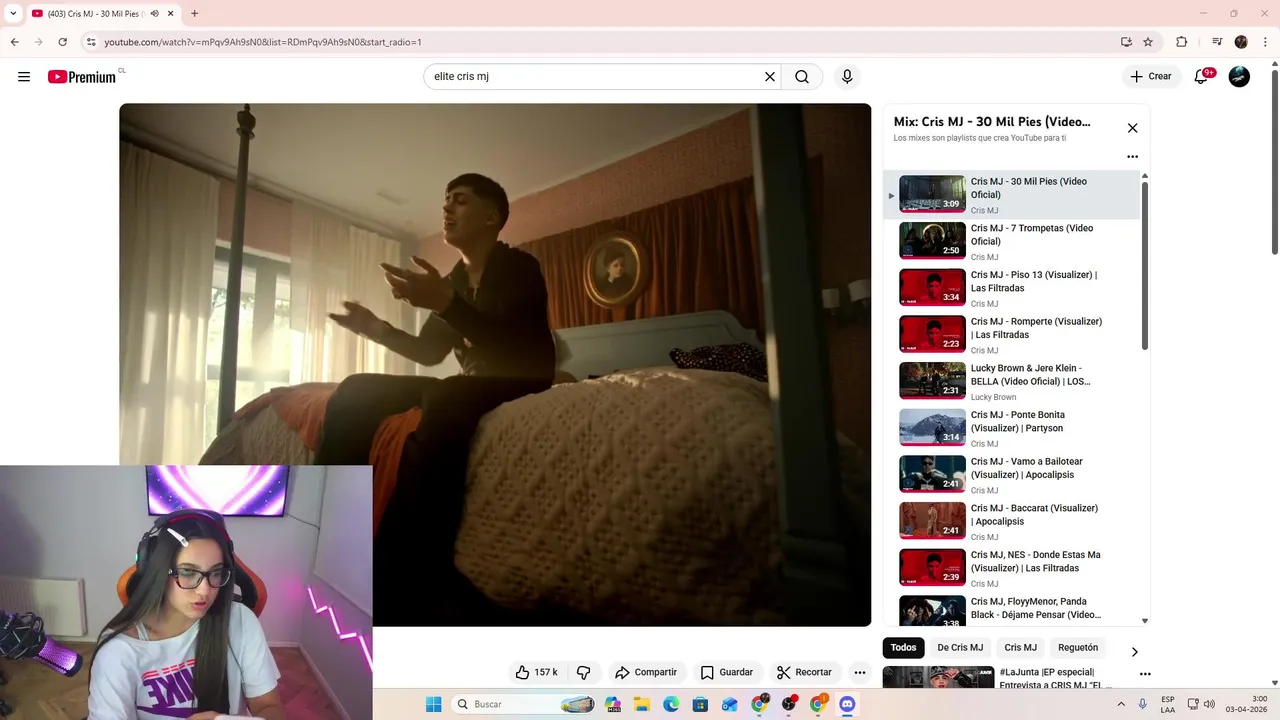This screenshot has width=1280, height=720.
Task: Share the video with Compartir
Action: pyautogui.click(x=646, y=672)
